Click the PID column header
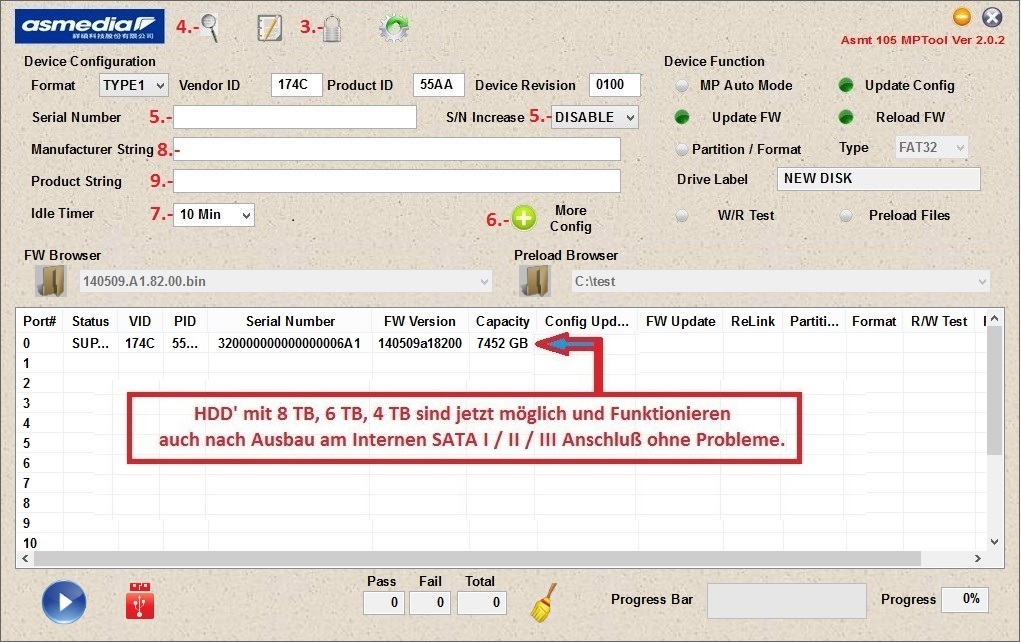 click(185, 322)
